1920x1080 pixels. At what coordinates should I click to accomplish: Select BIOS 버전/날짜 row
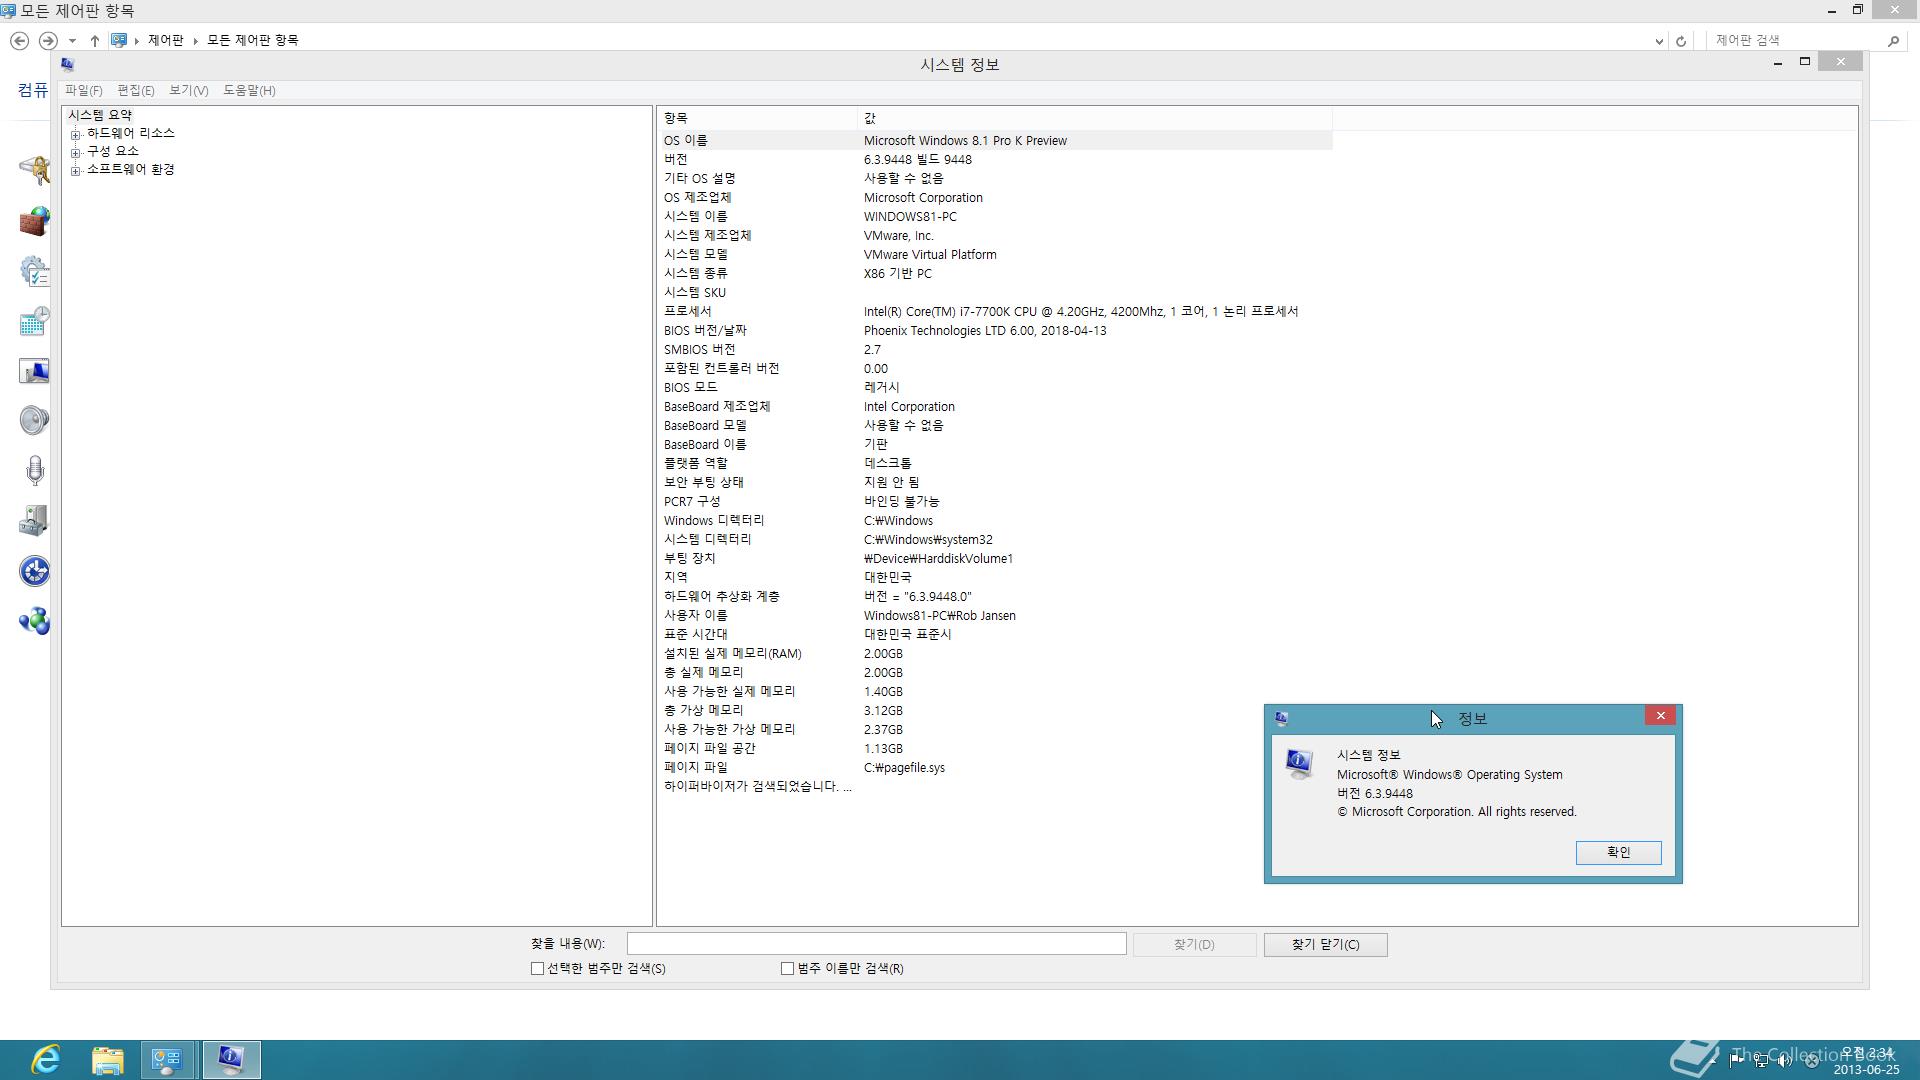(x=995, y=330)
